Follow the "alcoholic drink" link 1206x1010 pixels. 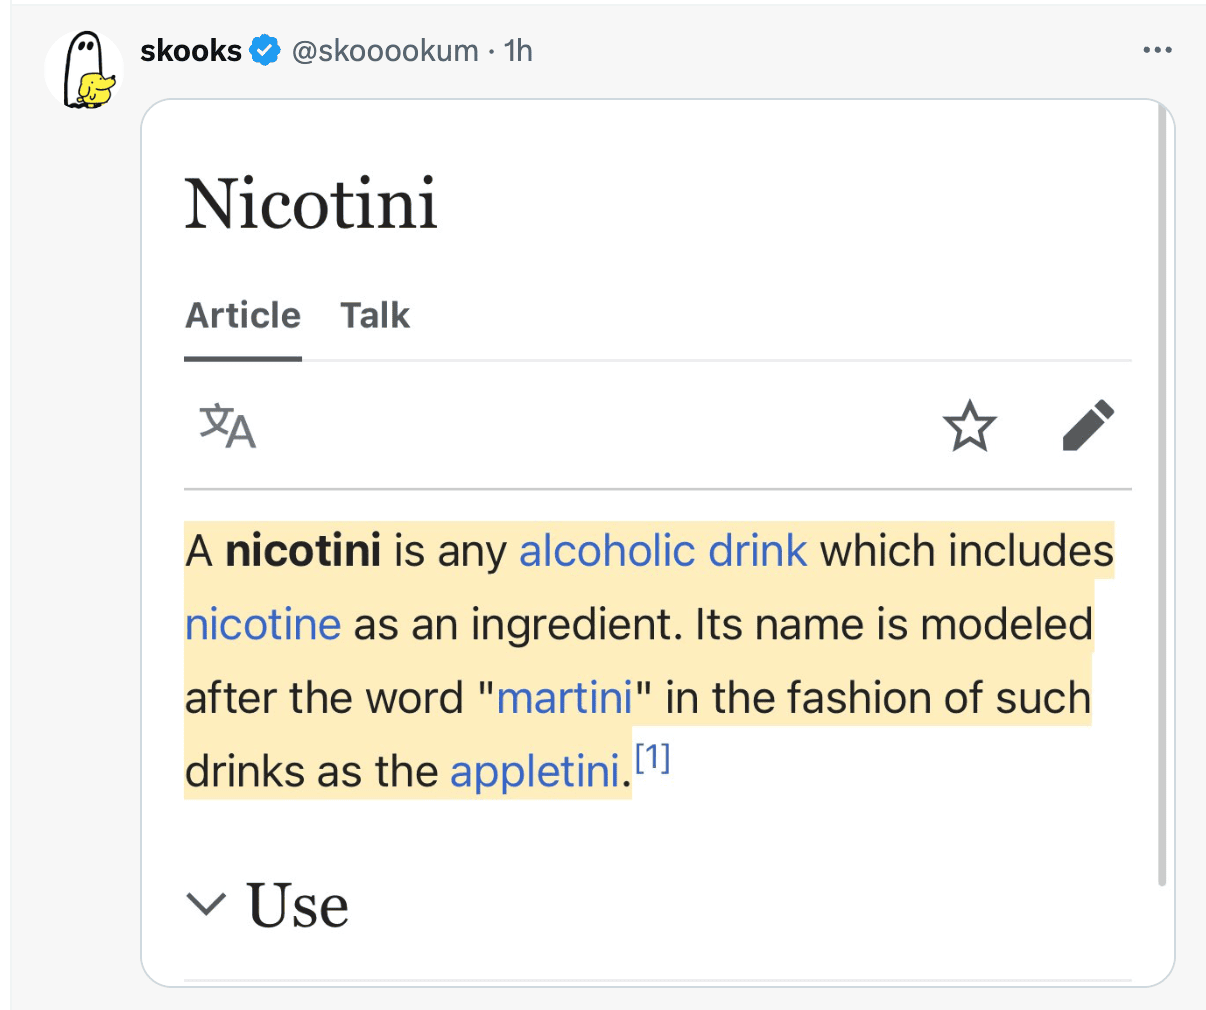[663, 551]
